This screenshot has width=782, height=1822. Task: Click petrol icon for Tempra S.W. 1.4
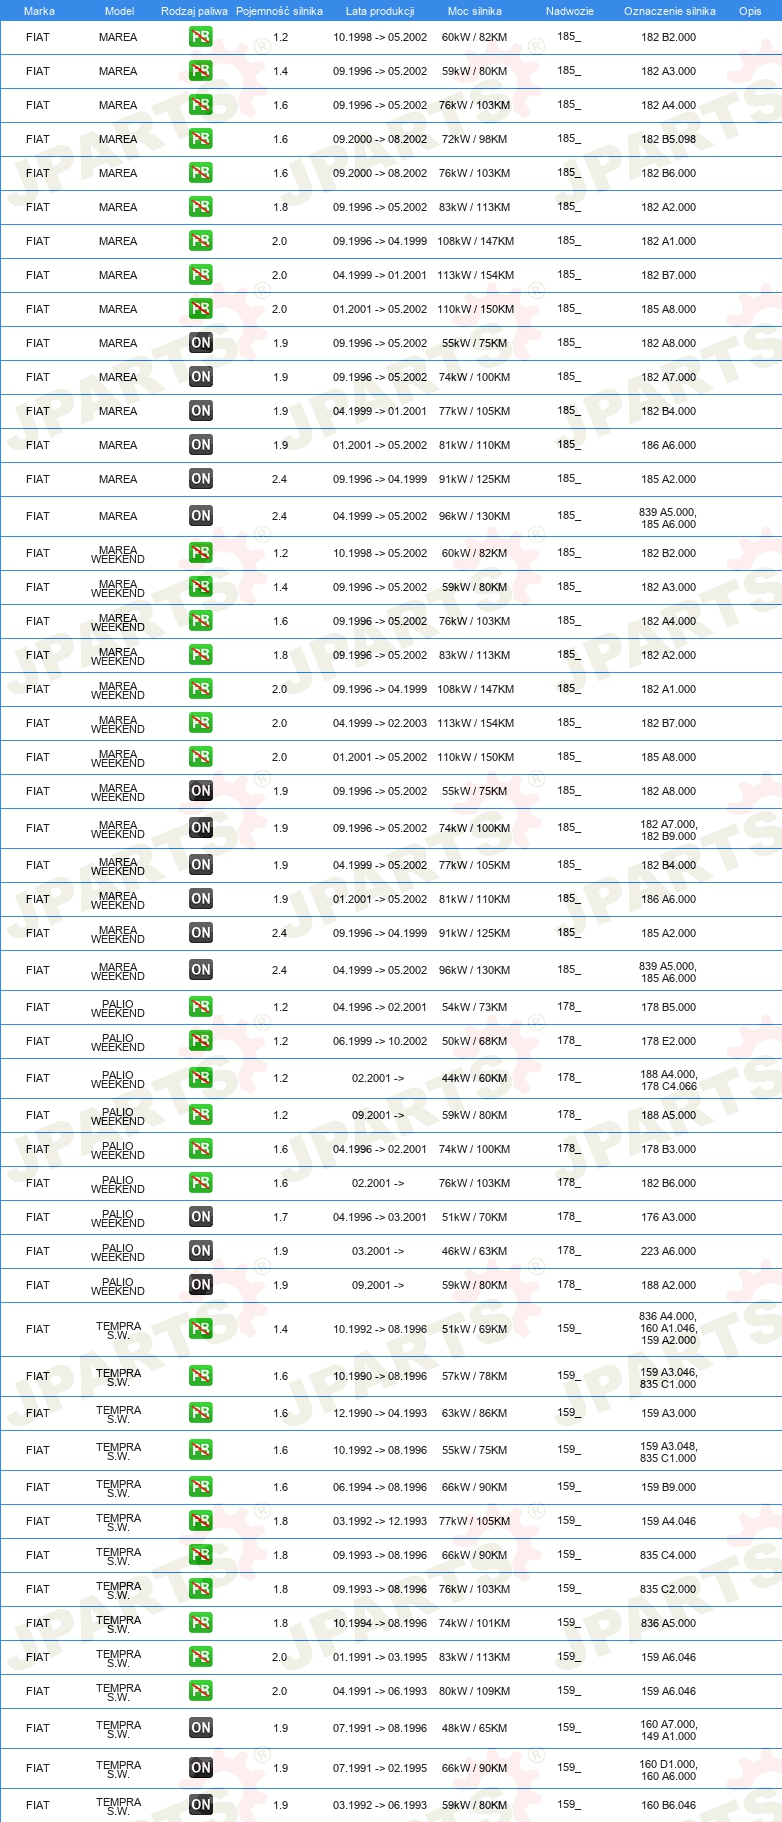point(201,1329)
